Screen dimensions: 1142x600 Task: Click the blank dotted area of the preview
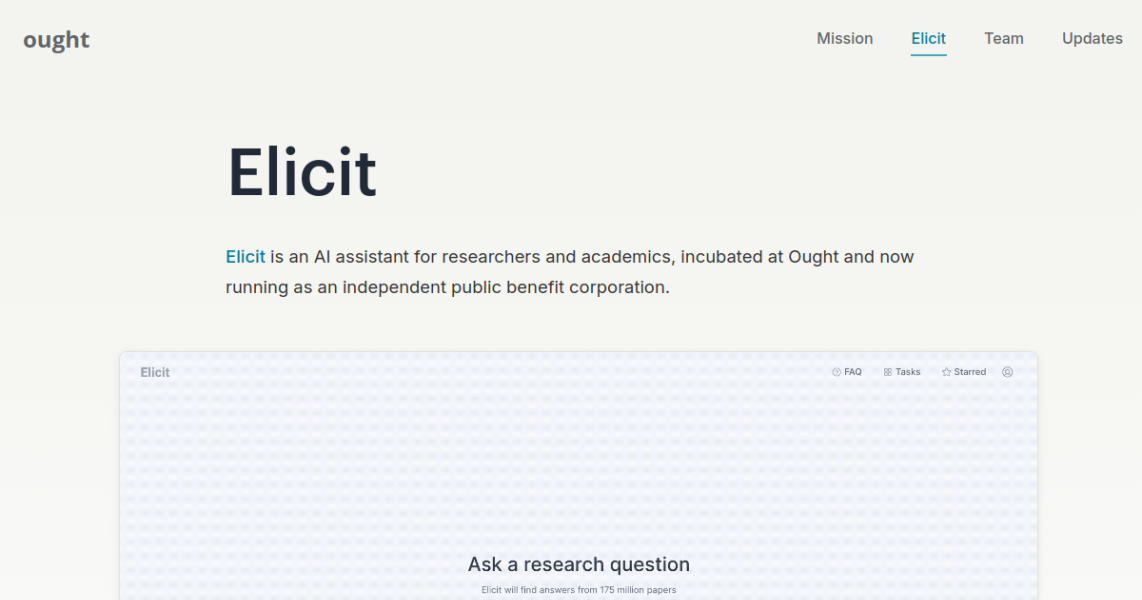click(400, 470)
